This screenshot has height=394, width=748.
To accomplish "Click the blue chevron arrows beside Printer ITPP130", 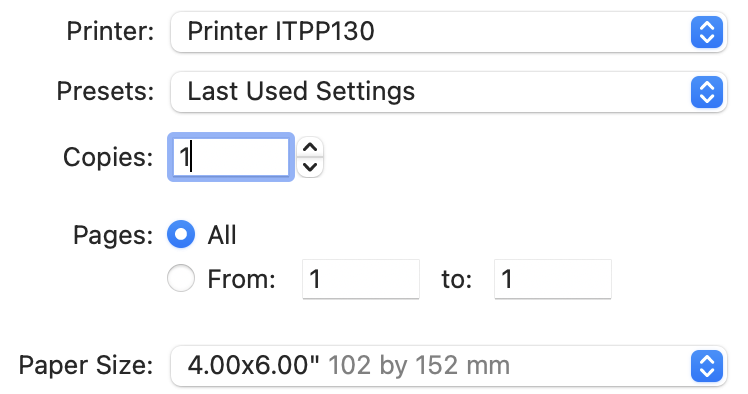I will tap(706, 32).
